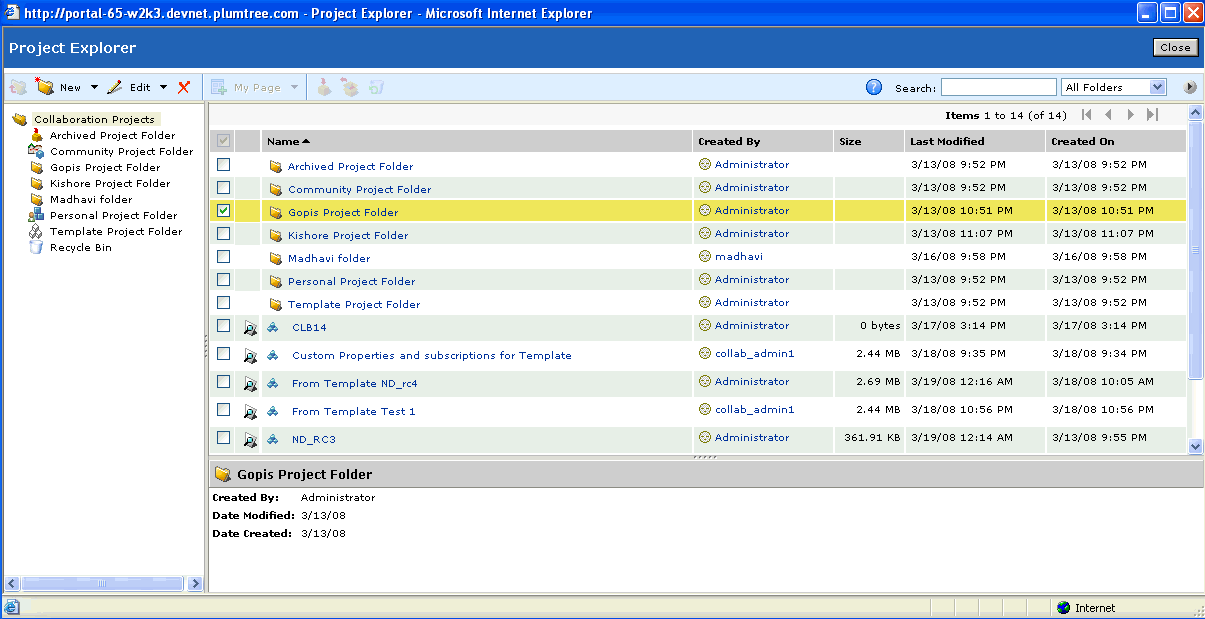Viewport: 1205px width, 619px height.
Task: Click the select-all header checkbox
Action: [224, 141]
